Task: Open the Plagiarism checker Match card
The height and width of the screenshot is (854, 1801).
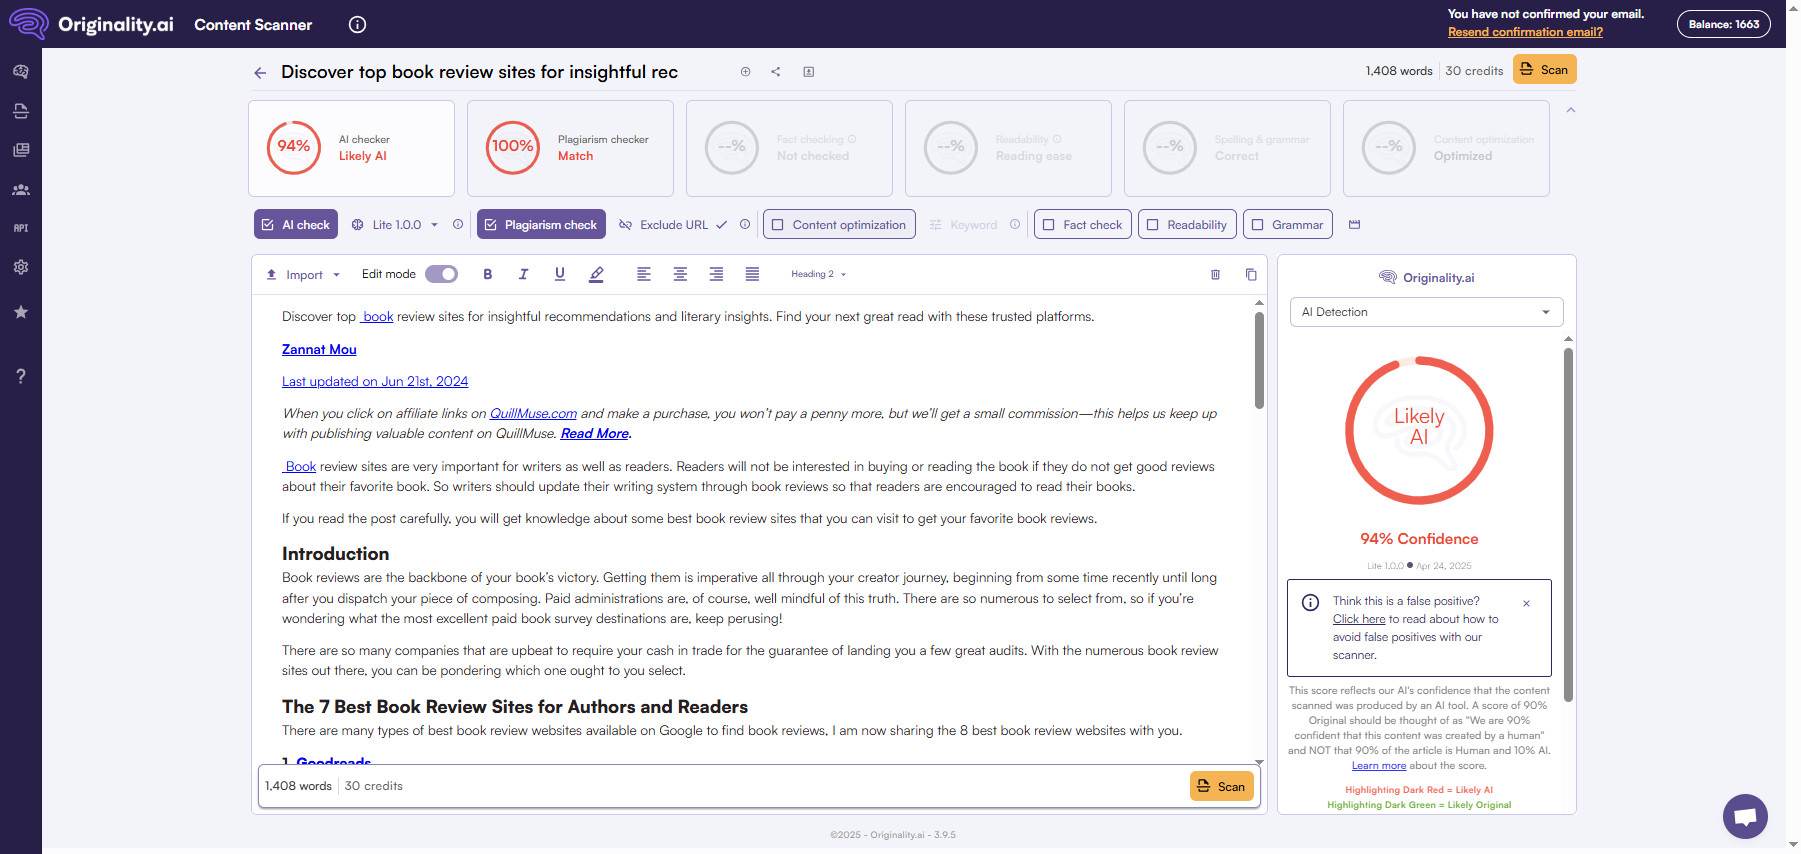Action: [570, 148]
